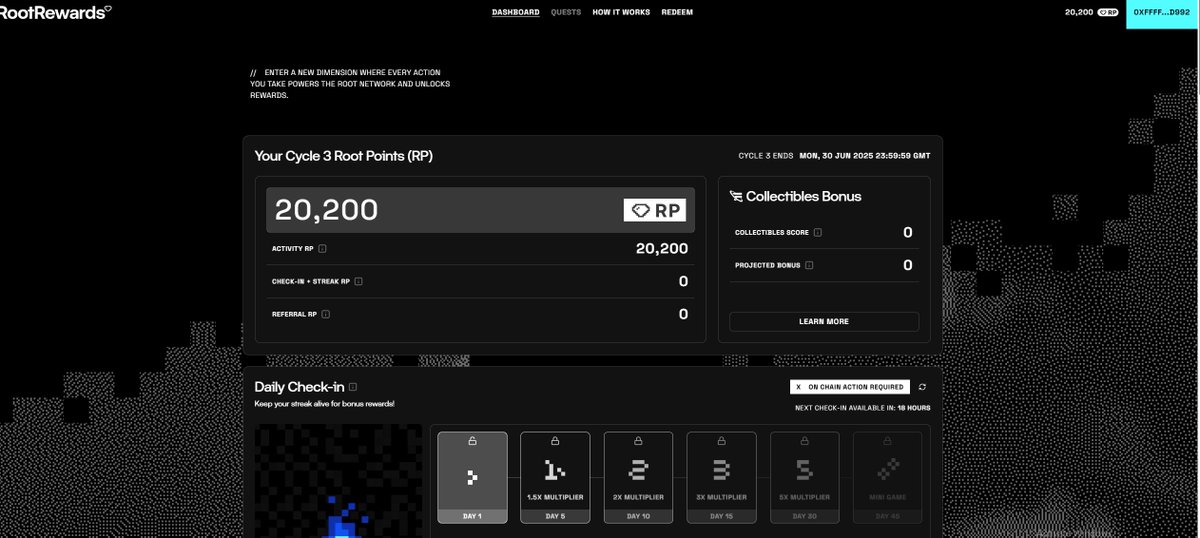
Task: Show info for Activity RP
Action: (323, 249)
